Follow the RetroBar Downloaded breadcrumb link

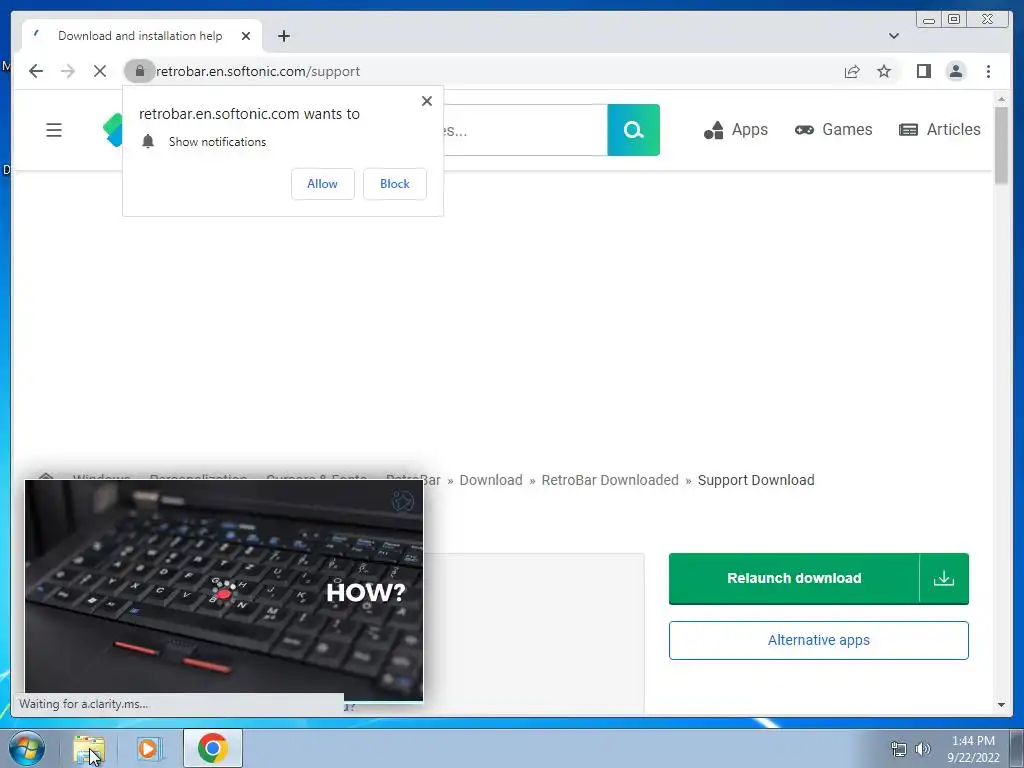tap(610, 480)
